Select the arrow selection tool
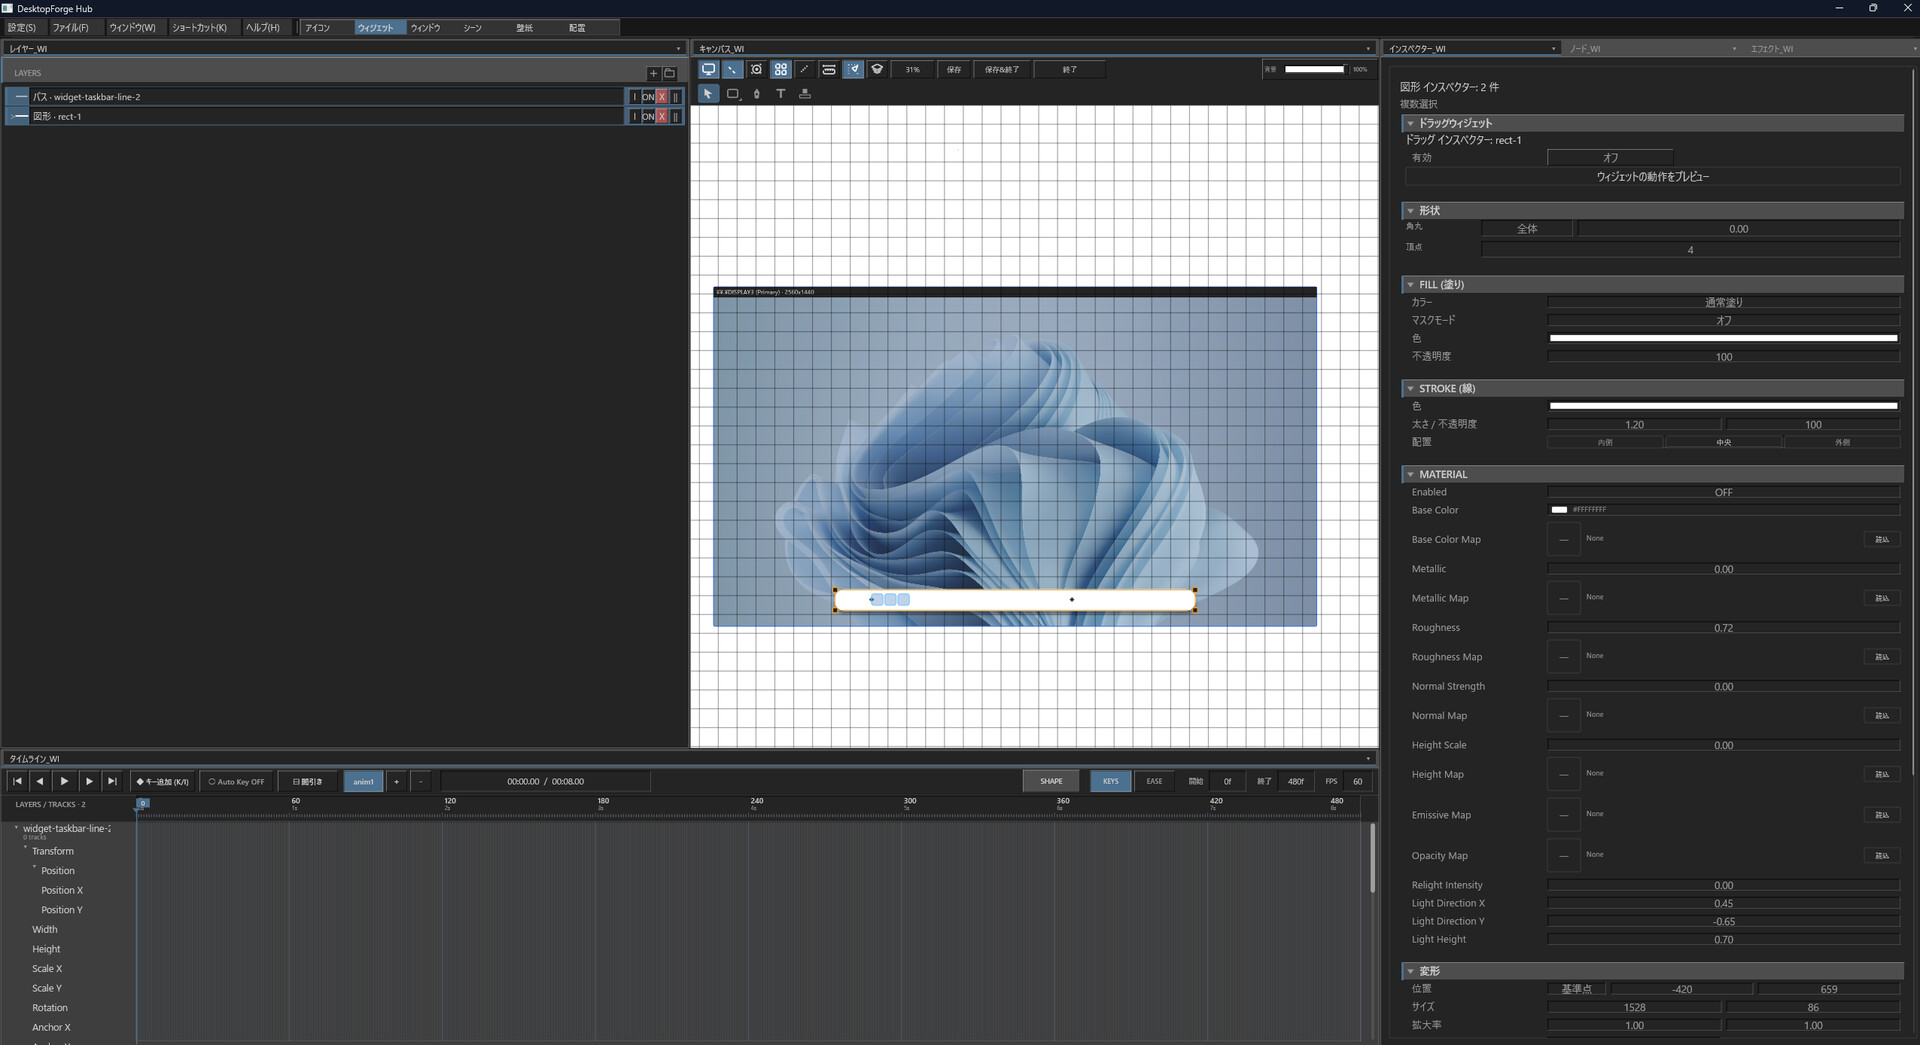This screenshot has width=1920, height=1045. point(708,93)
